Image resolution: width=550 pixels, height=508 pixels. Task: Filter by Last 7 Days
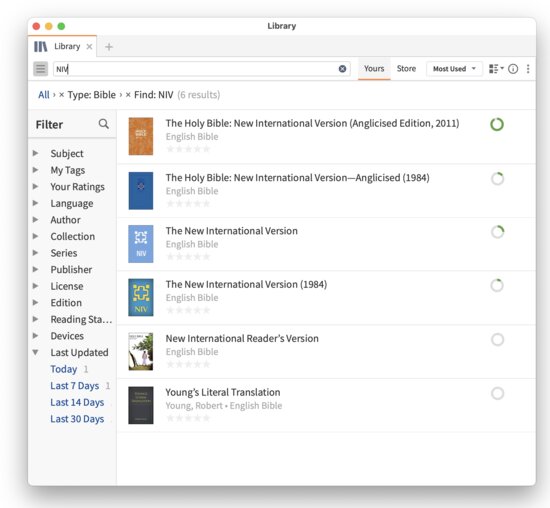(x=75, y=386)
